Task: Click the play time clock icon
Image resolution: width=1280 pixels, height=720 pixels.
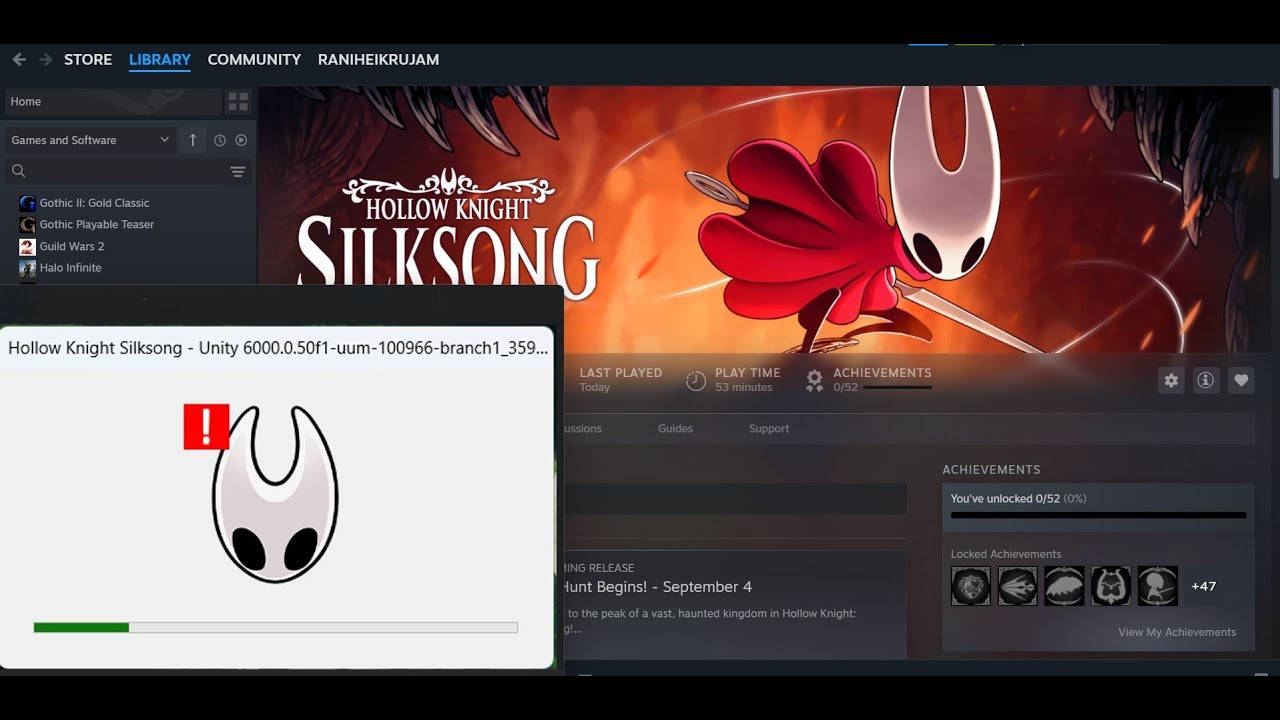Action: [x=696, y=380]
